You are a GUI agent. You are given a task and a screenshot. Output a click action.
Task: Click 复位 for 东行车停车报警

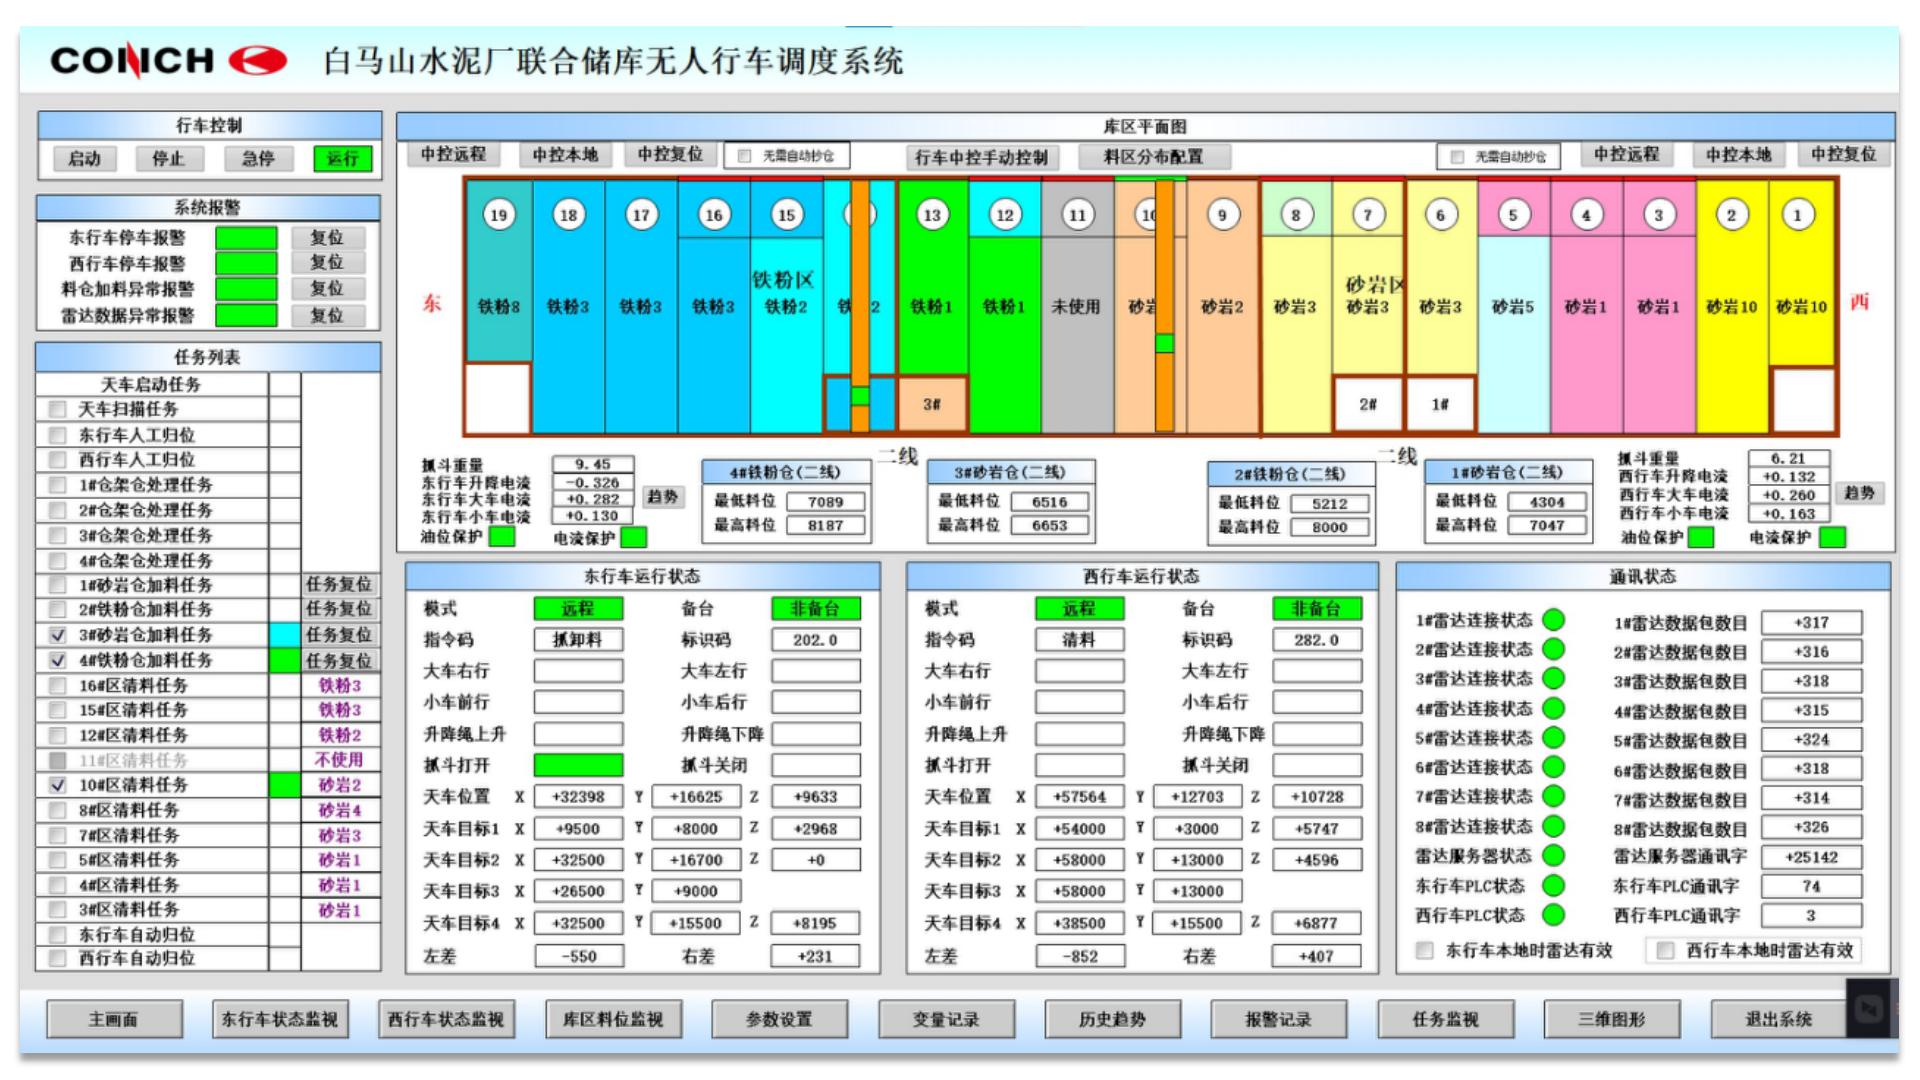pos(327,238)
